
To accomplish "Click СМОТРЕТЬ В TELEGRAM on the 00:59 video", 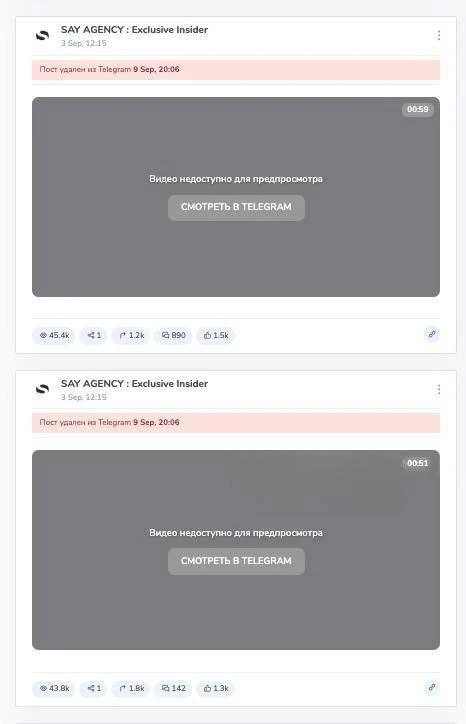I will 236,207.
